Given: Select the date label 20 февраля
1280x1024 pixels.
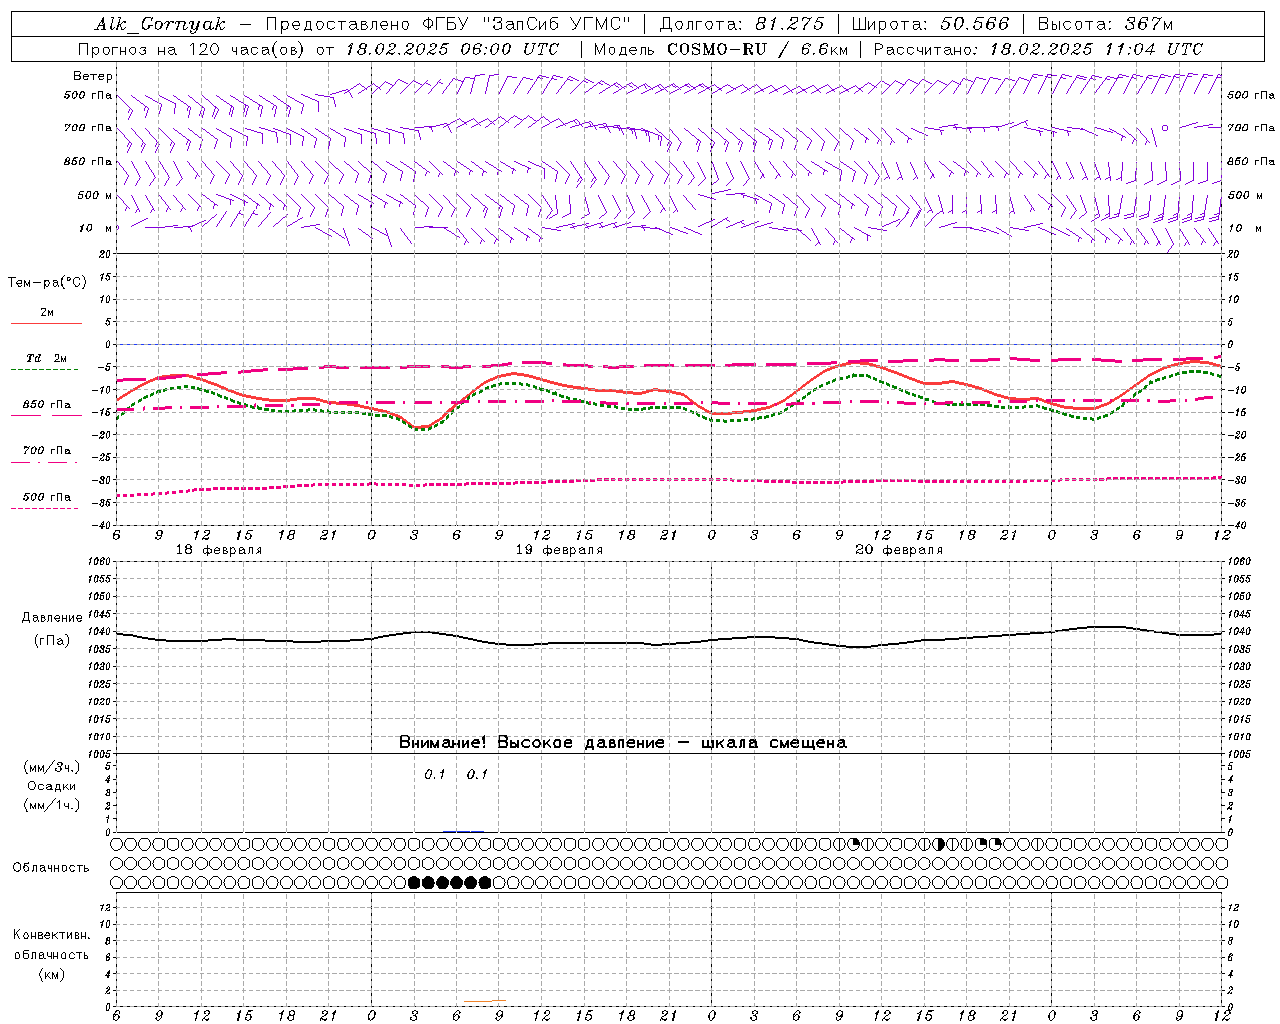Looking at the screenshot, I should [x=899, y=550].
